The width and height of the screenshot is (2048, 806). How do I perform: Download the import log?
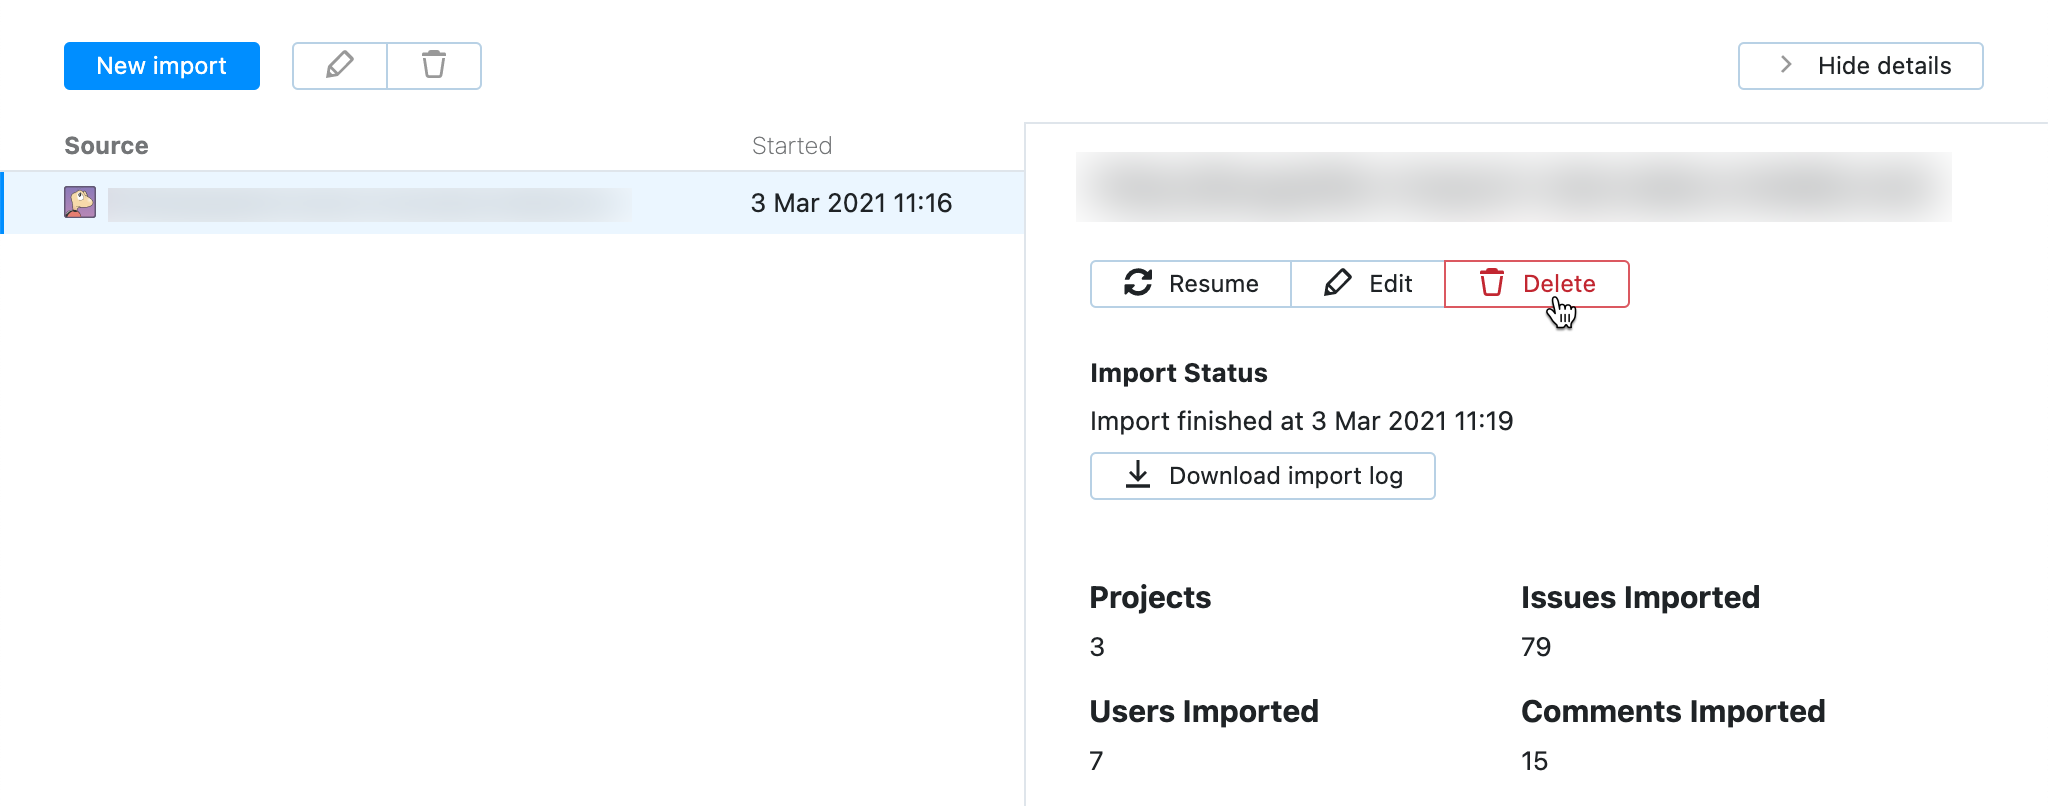pyautogui.click(x=1262, y=476)
